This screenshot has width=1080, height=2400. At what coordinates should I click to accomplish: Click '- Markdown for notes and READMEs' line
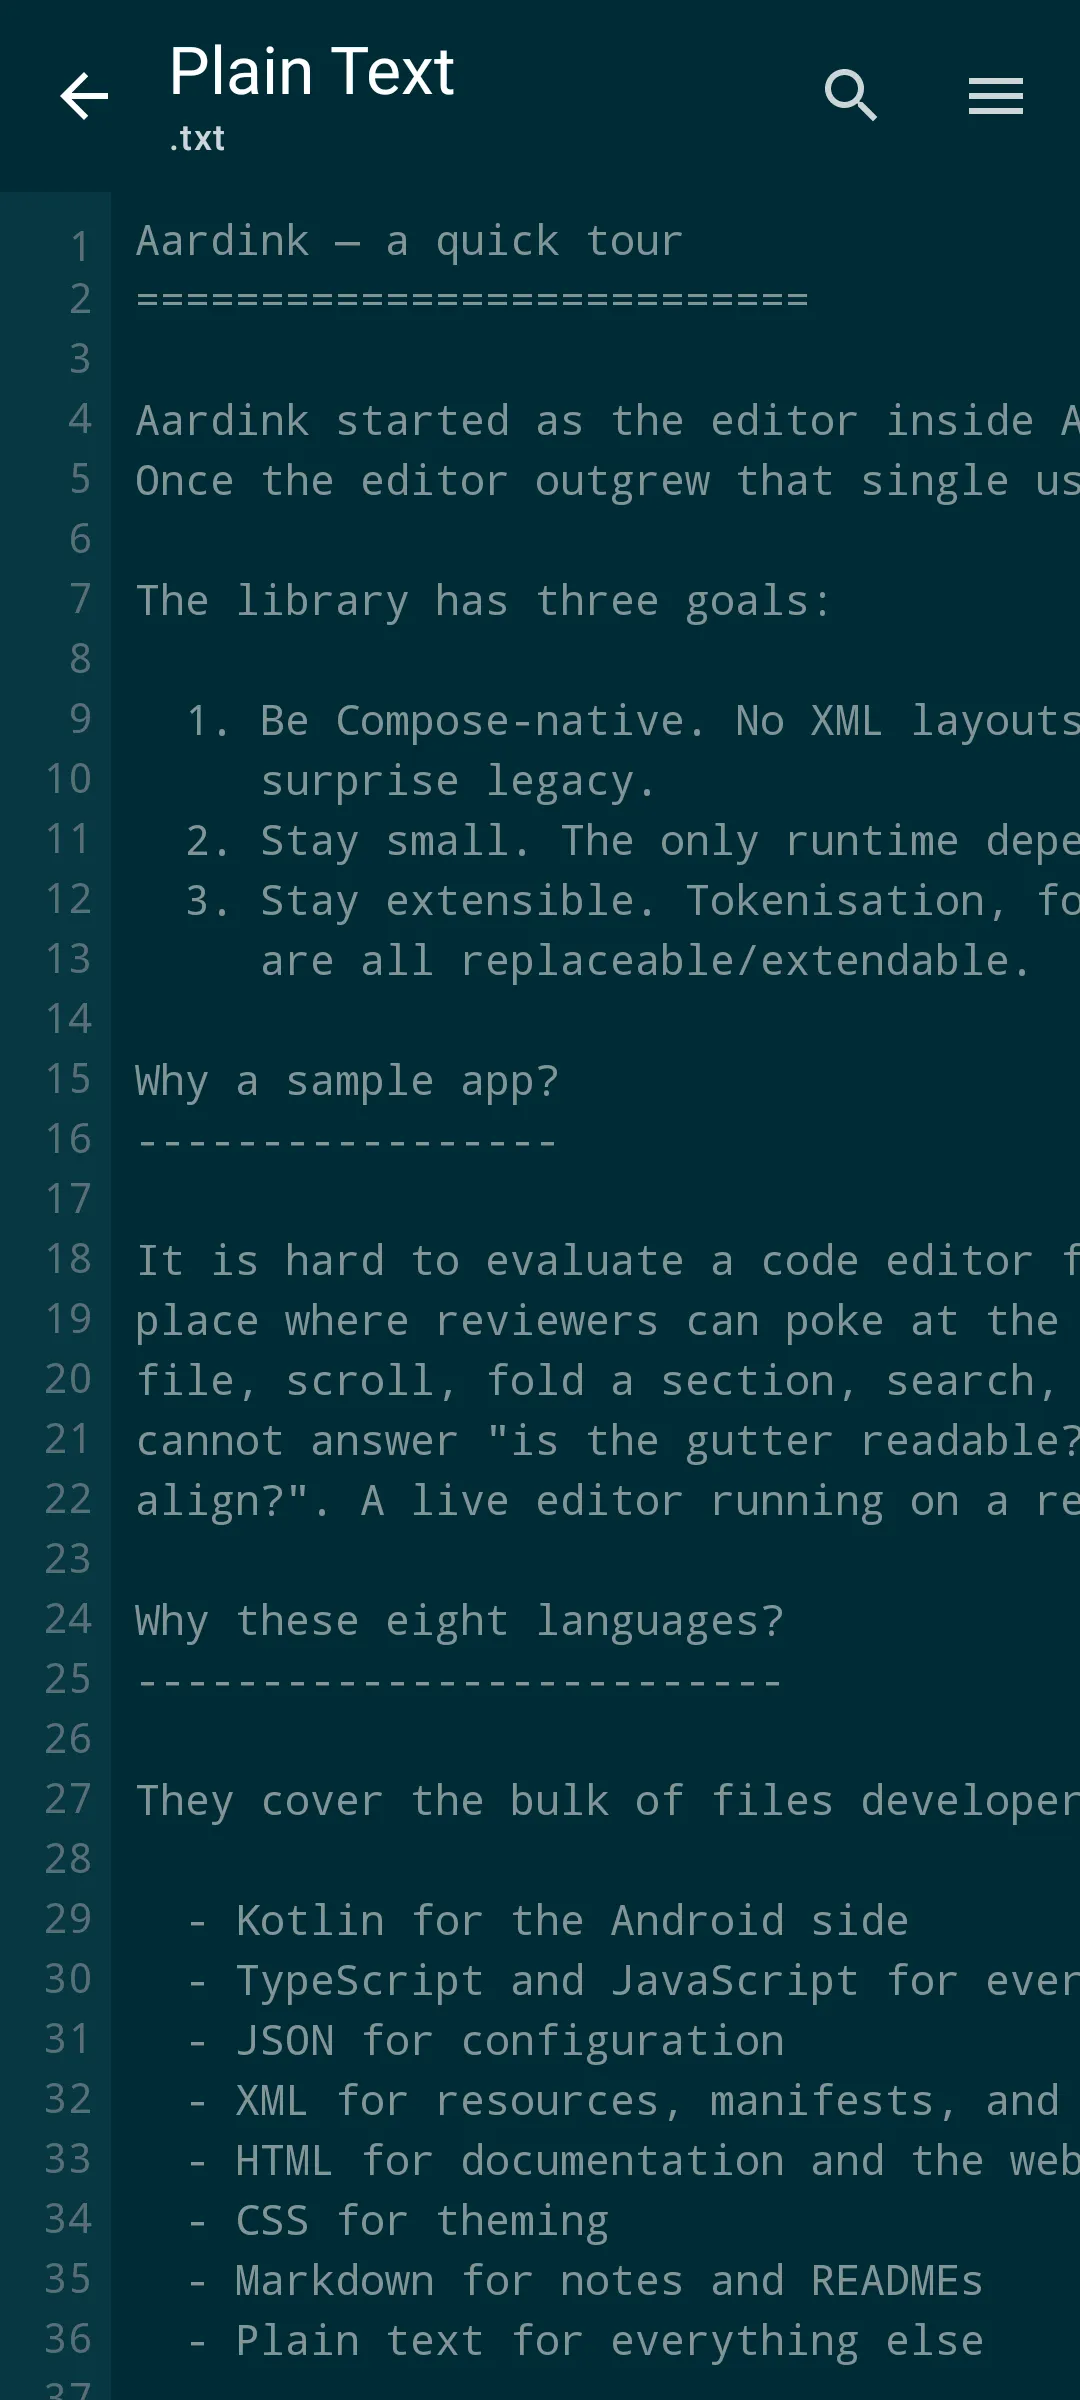click(x=584, y=2281)
